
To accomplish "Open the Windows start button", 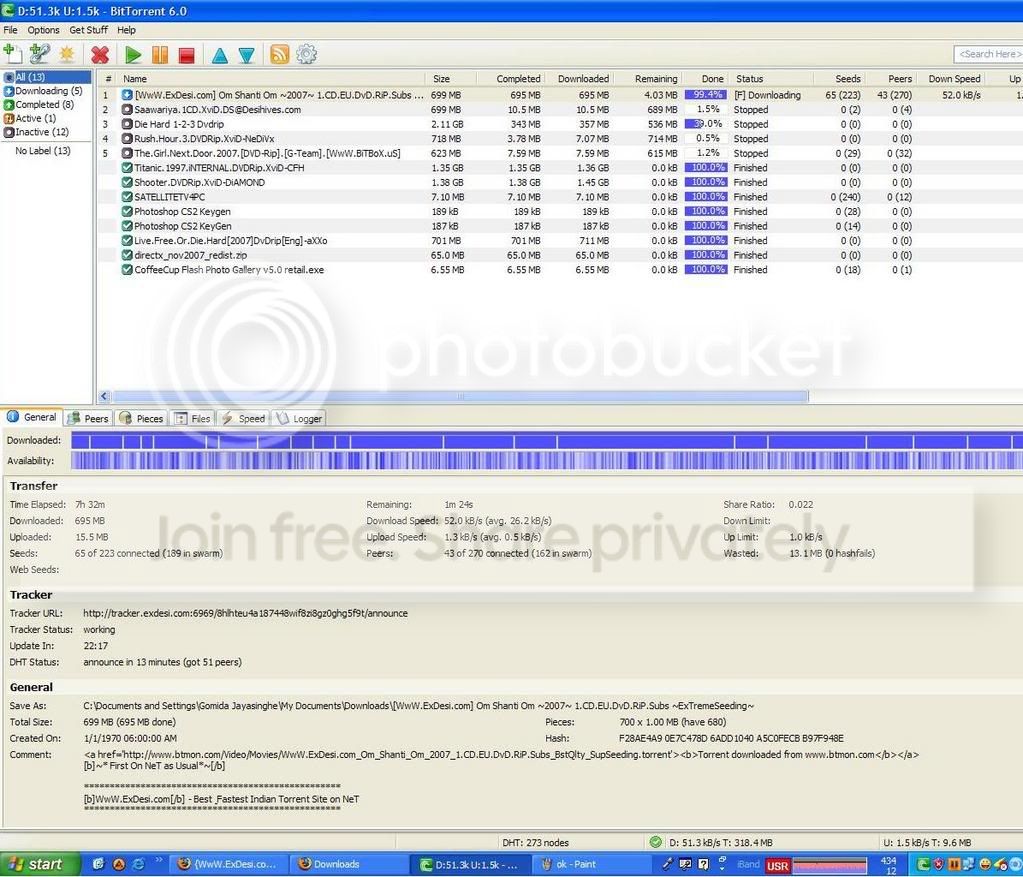I will 40,865.
